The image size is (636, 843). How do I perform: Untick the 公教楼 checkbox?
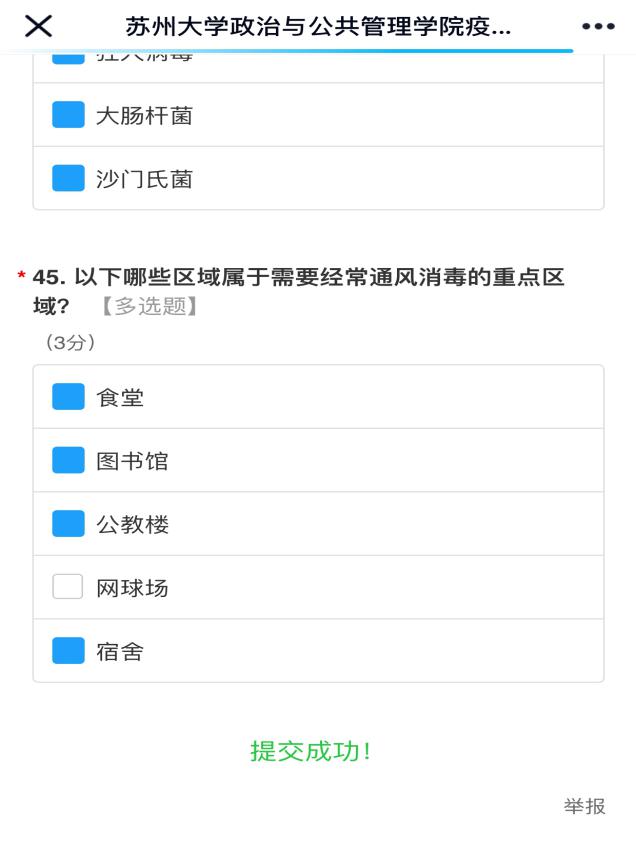(x=68, y=523)
